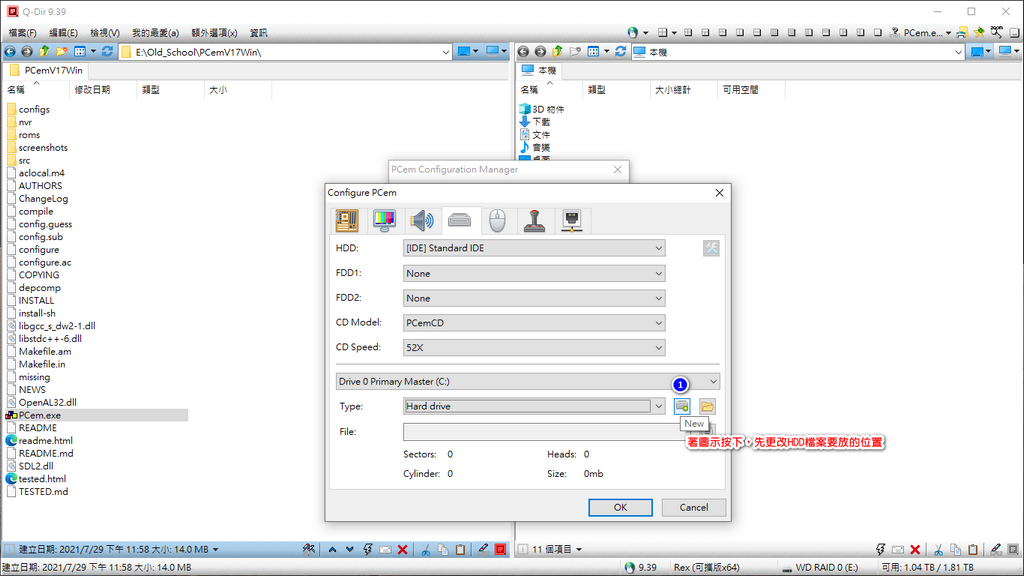
Task: Open the CD Speed dropdown
Action: 534,347
